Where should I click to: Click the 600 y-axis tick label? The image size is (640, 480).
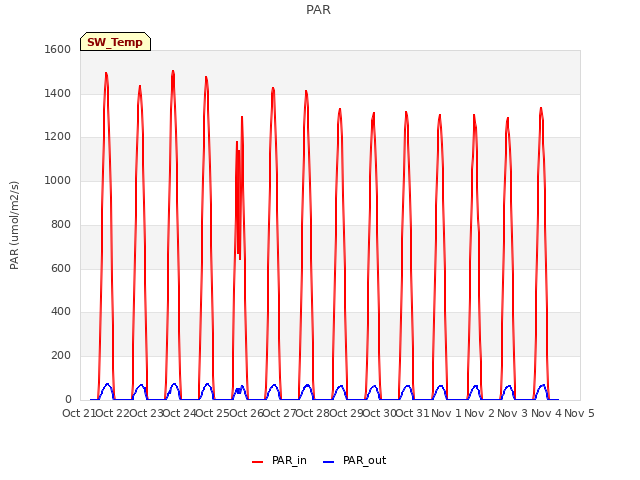pyautogui.click(x=61, y=268)
